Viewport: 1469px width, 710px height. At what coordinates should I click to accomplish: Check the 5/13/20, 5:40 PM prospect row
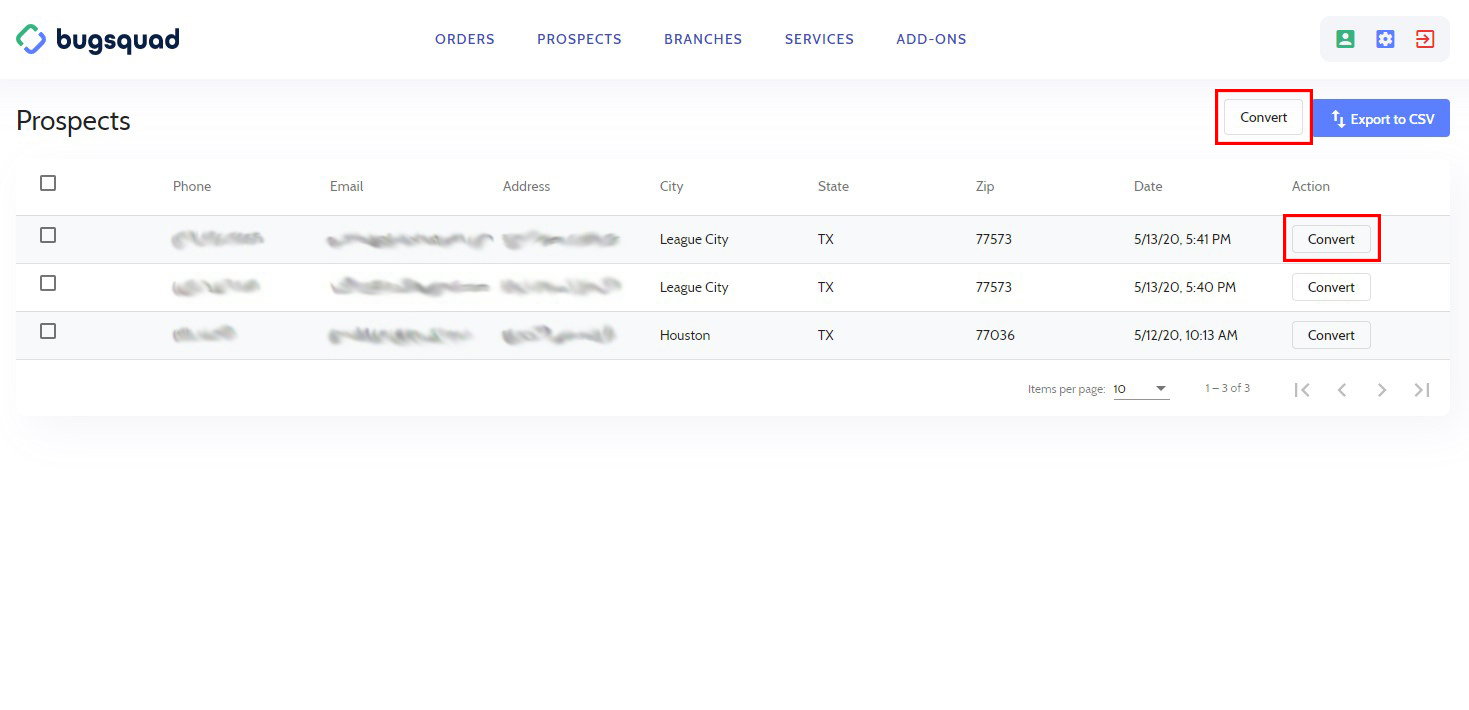pos(48,283)
